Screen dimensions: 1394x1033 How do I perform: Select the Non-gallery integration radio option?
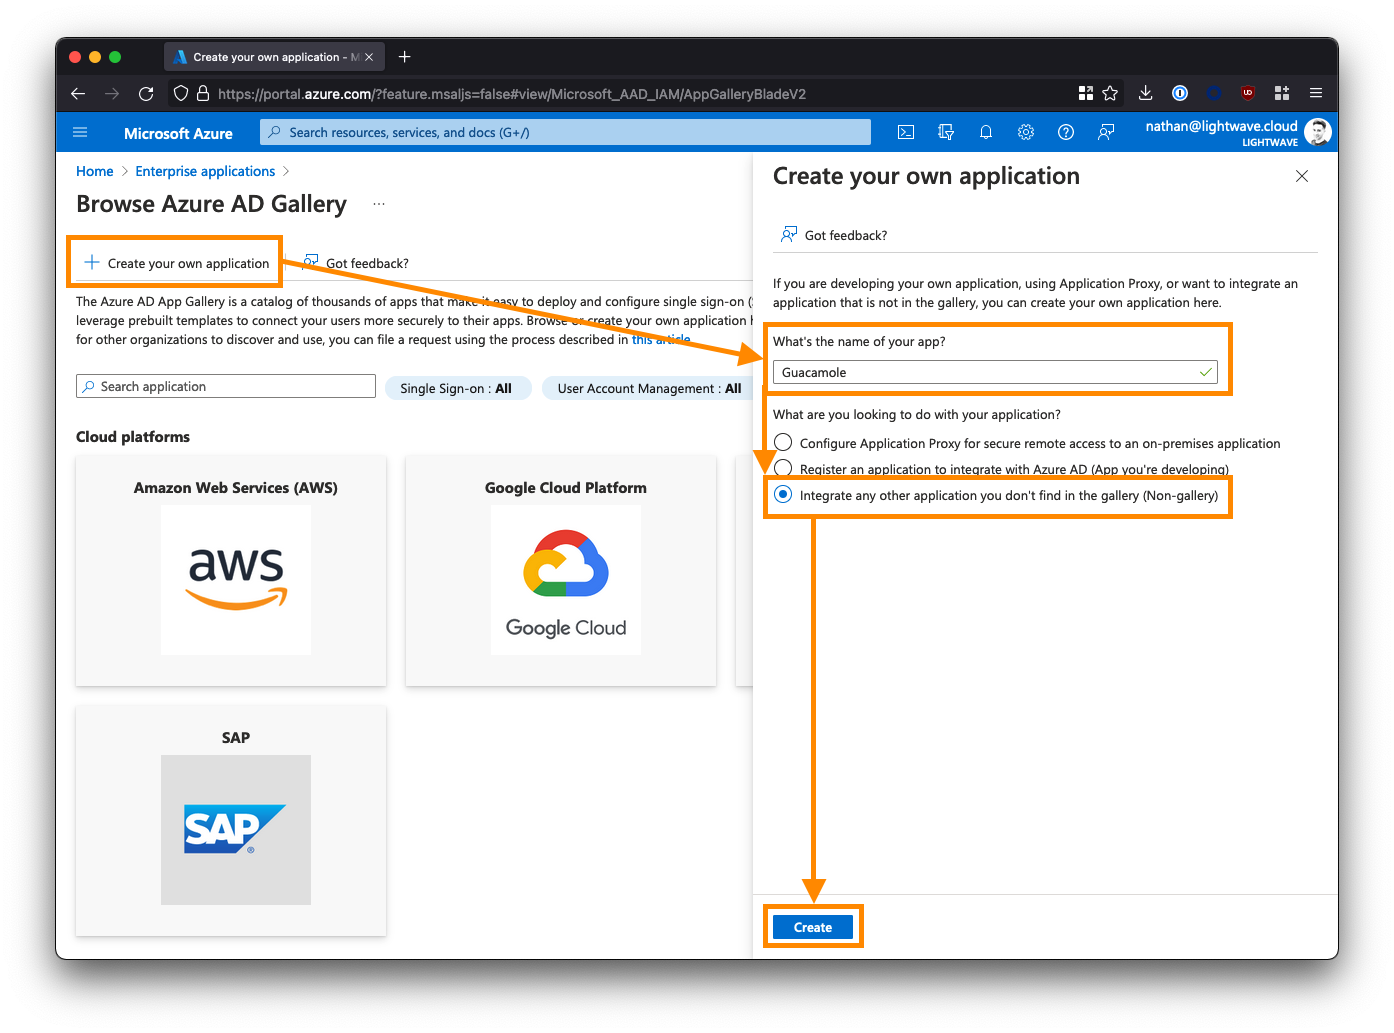click(783, 495)
